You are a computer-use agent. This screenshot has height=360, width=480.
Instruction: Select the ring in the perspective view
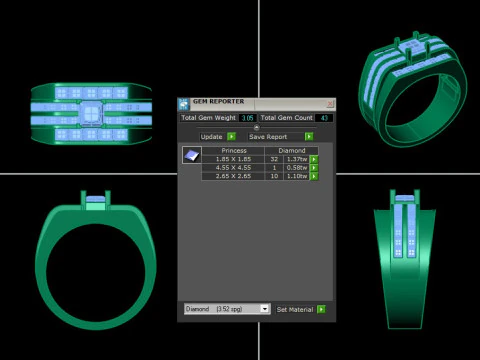click(x=413, y=89)
